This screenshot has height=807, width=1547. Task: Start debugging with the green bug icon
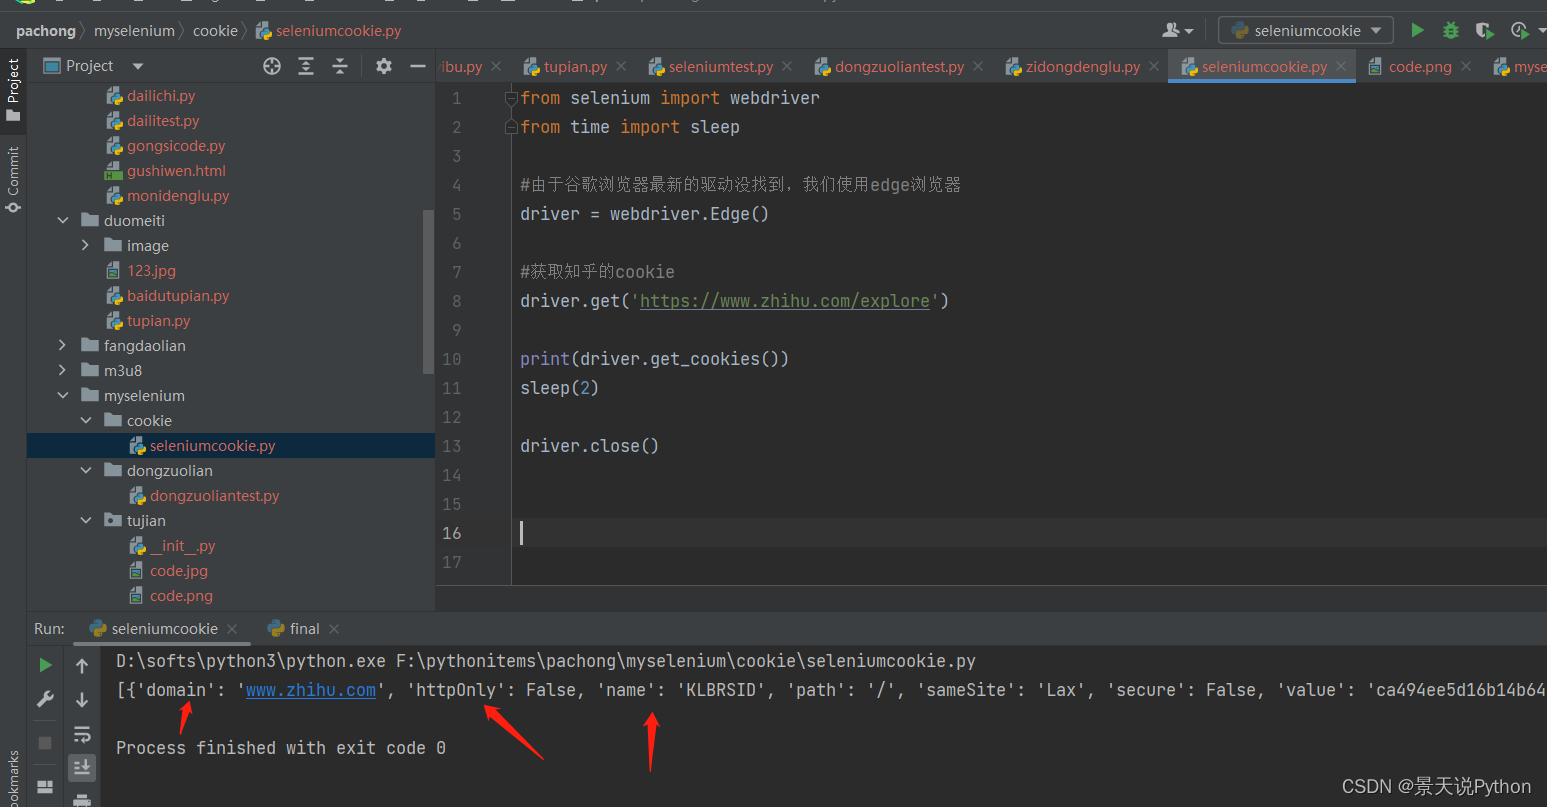click(1450, 30)
